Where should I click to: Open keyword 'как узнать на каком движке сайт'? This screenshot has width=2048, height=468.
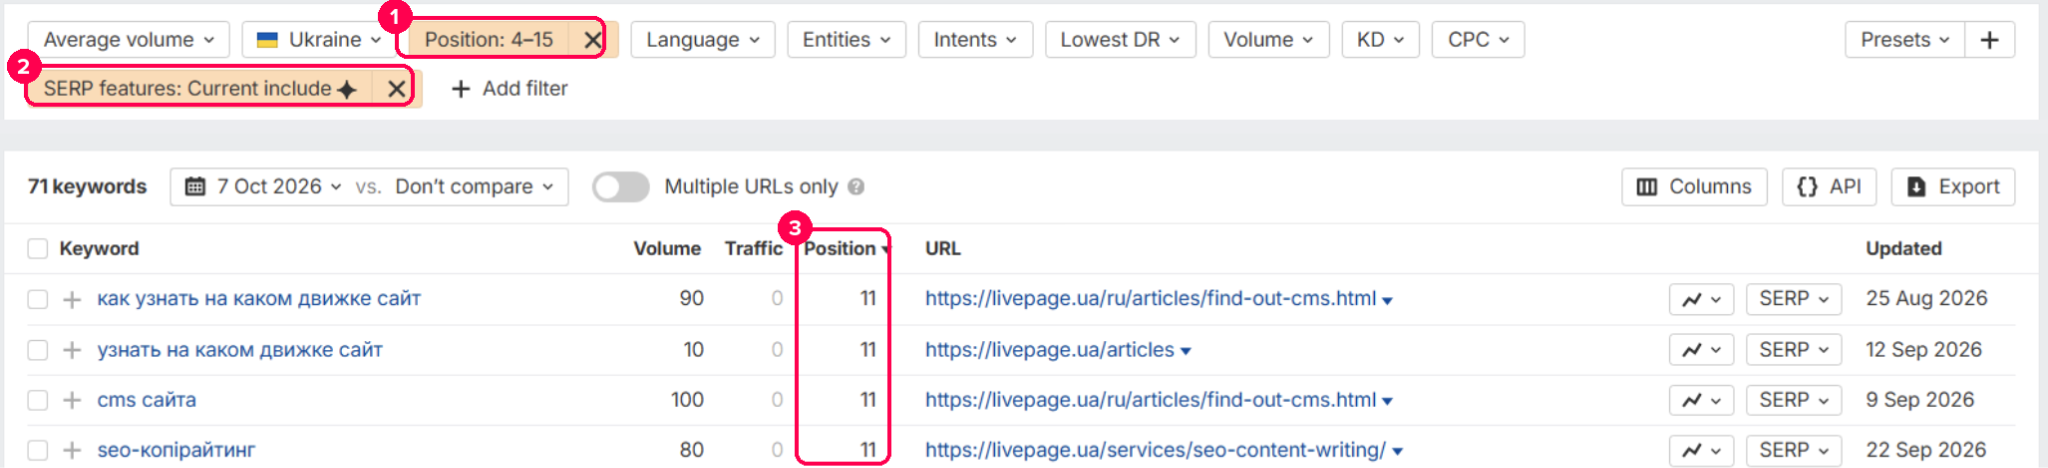[259, 299]
